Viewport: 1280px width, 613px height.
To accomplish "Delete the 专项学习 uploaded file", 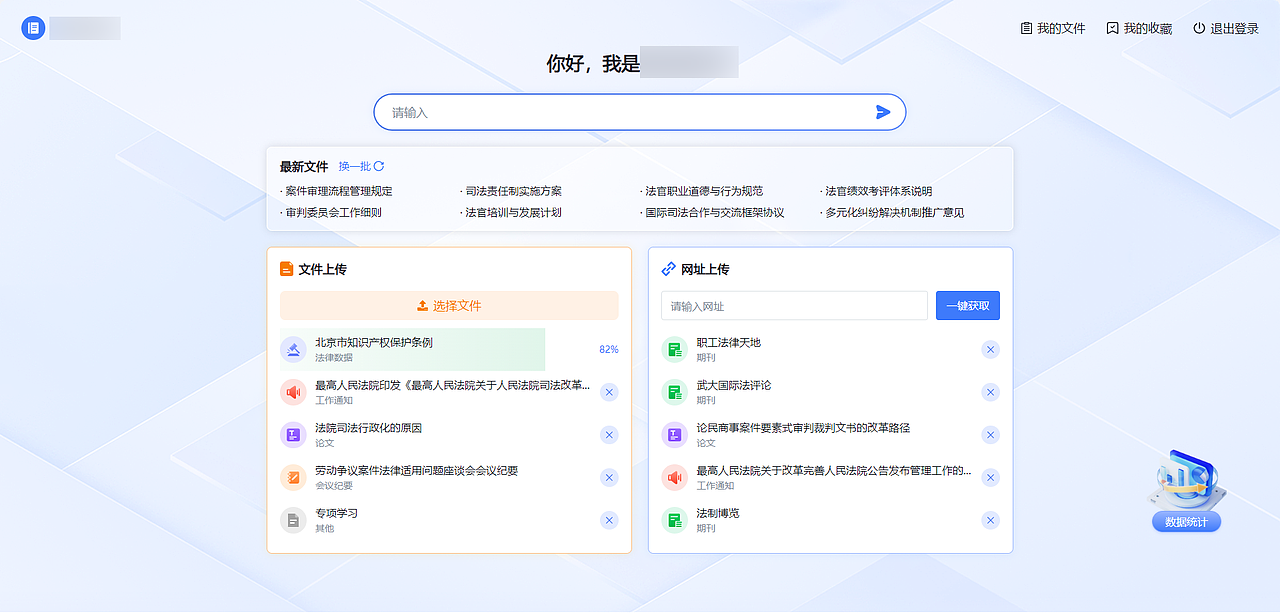I will 609,520.
